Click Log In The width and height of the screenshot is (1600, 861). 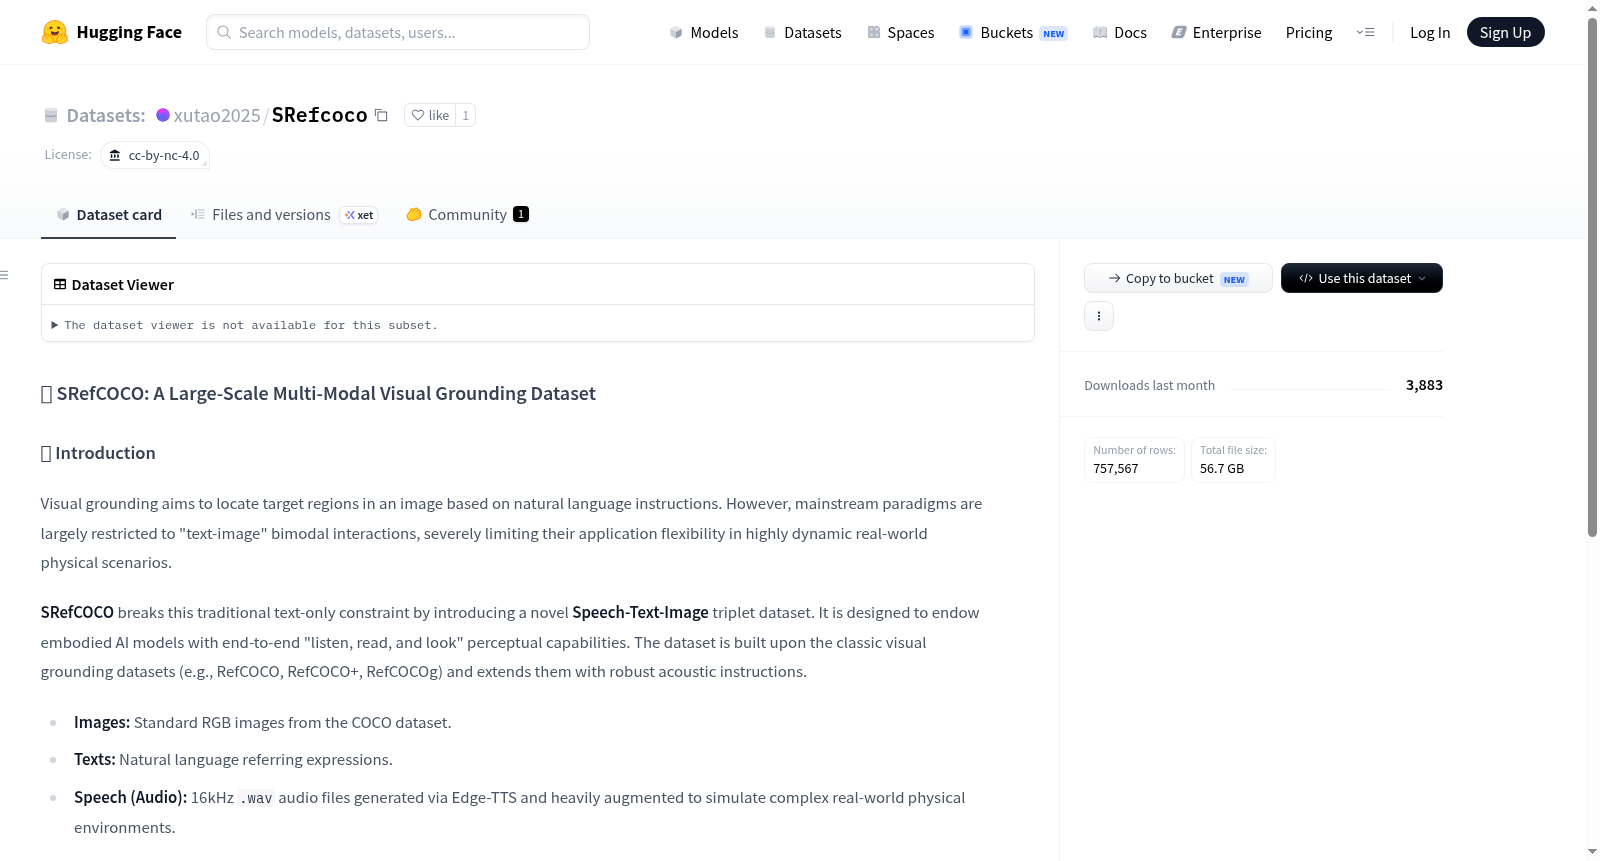(x=1430, y=32)
